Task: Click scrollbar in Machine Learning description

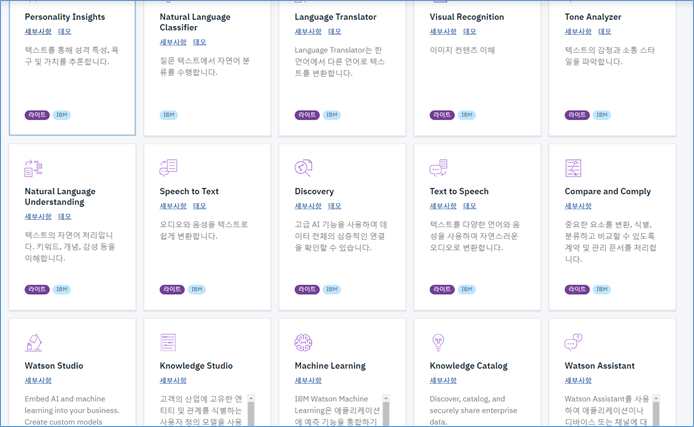Action: point(386,410)
